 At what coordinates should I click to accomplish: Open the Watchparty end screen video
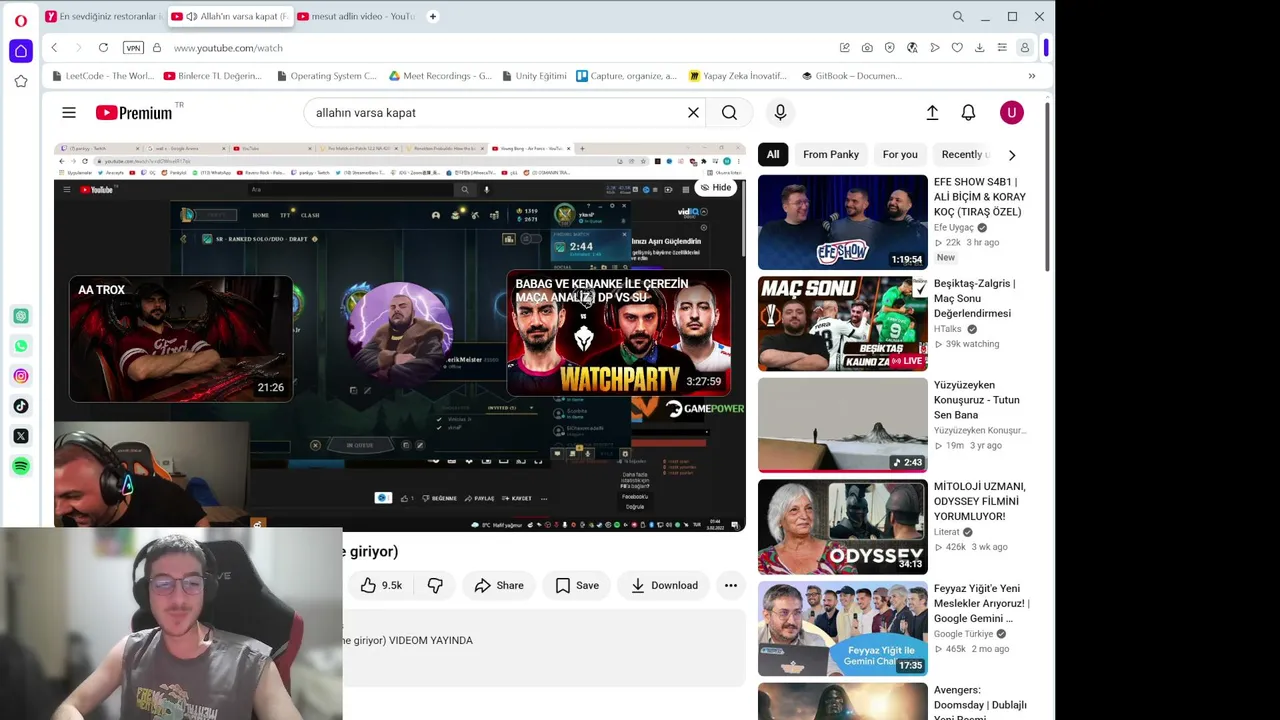pos(618,333)
